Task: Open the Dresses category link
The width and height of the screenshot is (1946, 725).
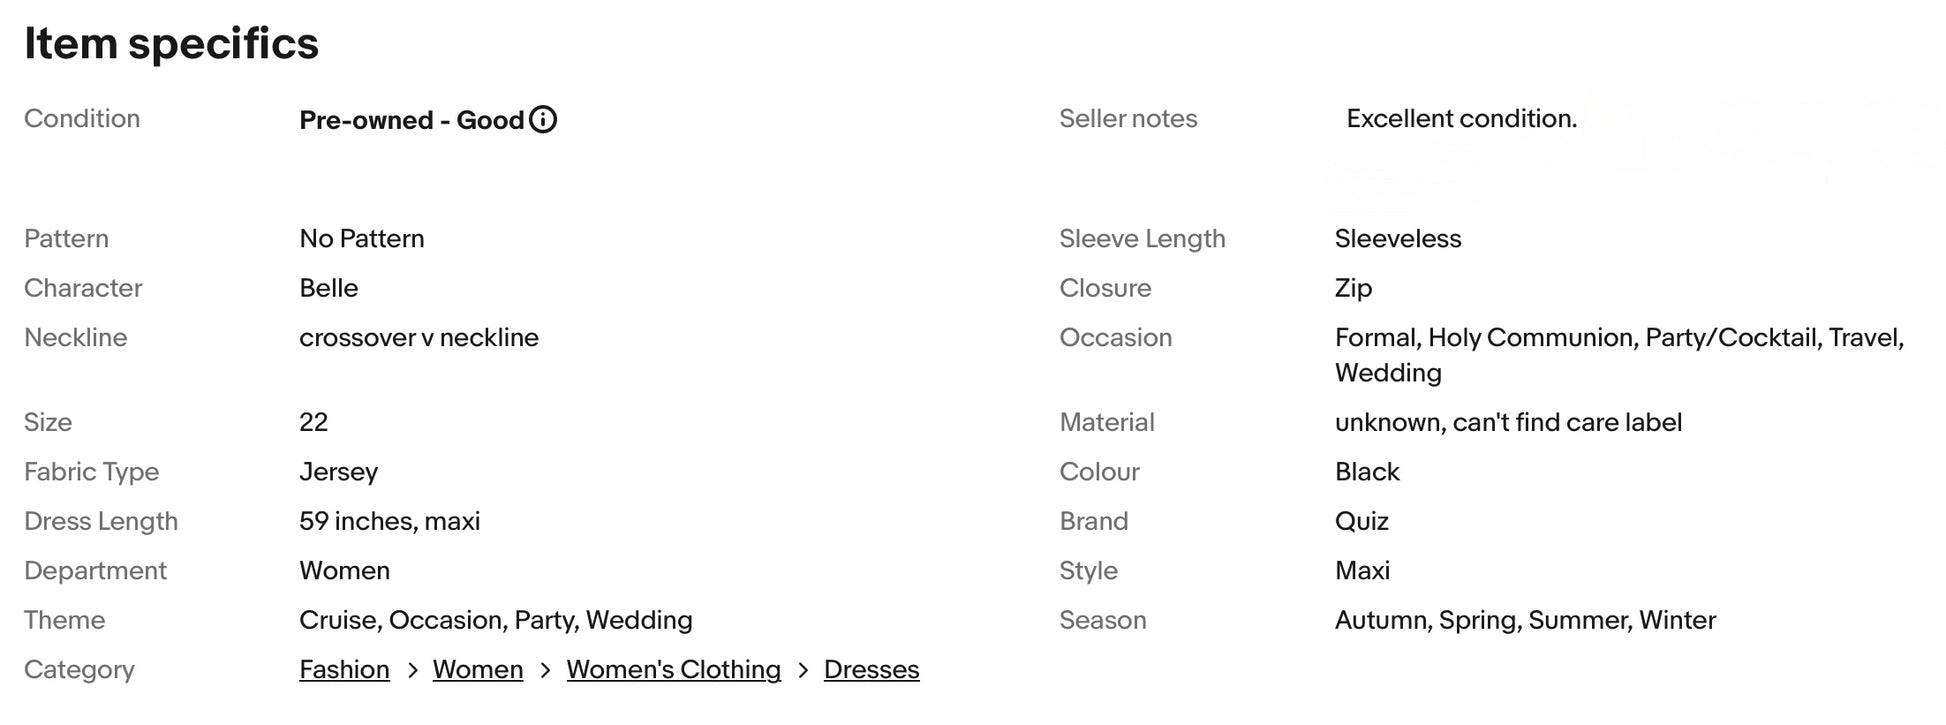Action: pos(872,670)
